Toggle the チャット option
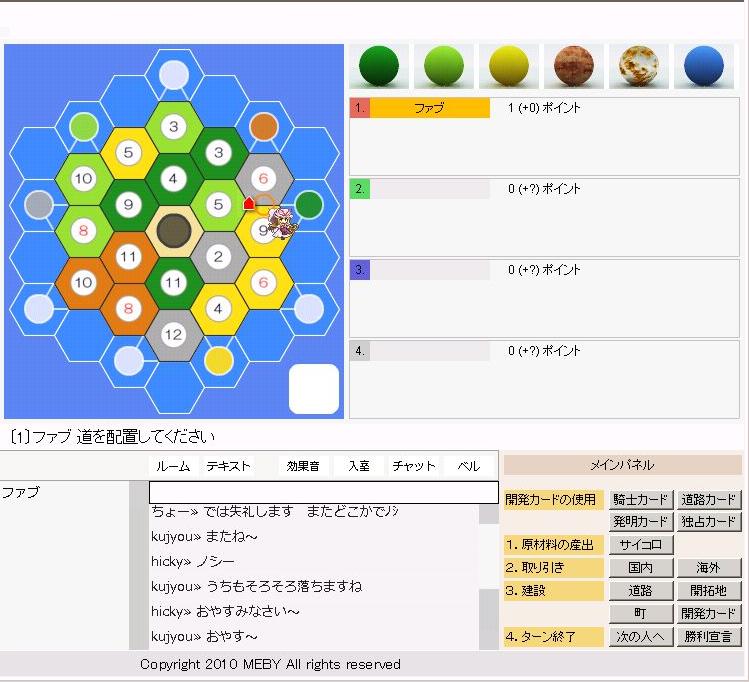Screen dimensions: 749x682 point(414,466)
